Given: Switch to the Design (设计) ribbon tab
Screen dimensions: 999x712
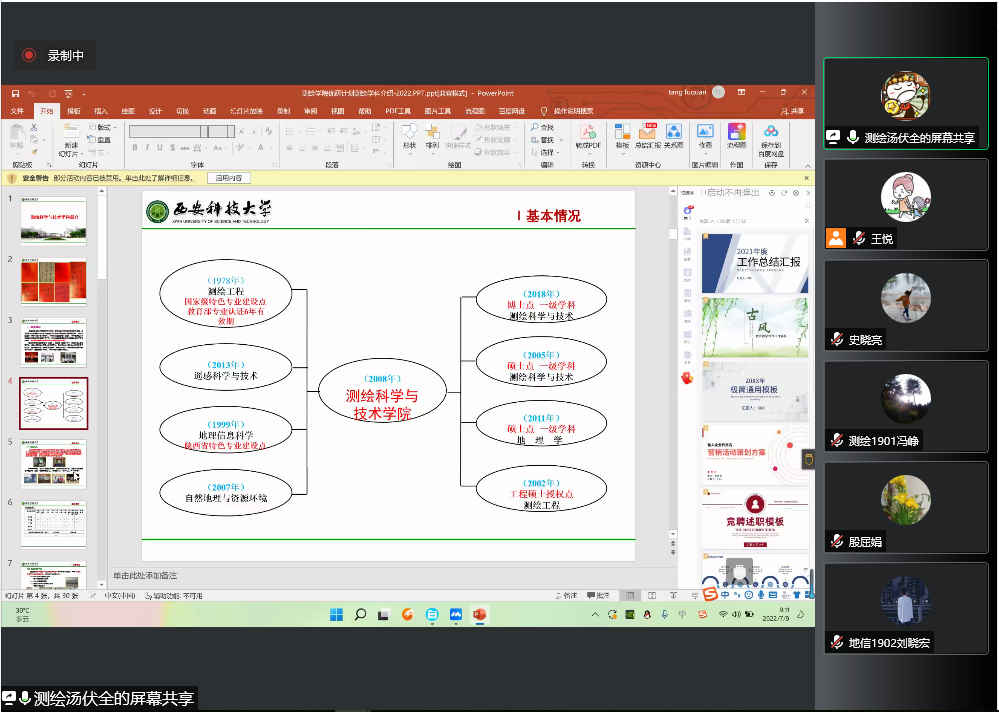Looking at the screenshot, I should tap(155, 111).
